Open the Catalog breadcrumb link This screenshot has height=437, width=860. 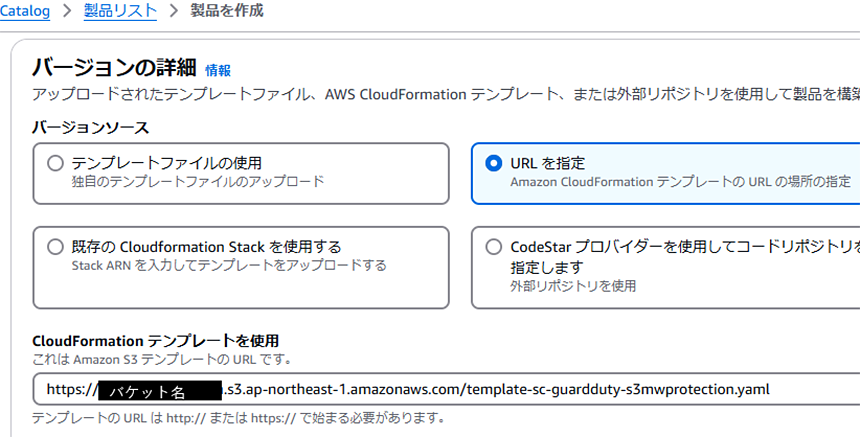pyautogui.click(x=25, y=11)
